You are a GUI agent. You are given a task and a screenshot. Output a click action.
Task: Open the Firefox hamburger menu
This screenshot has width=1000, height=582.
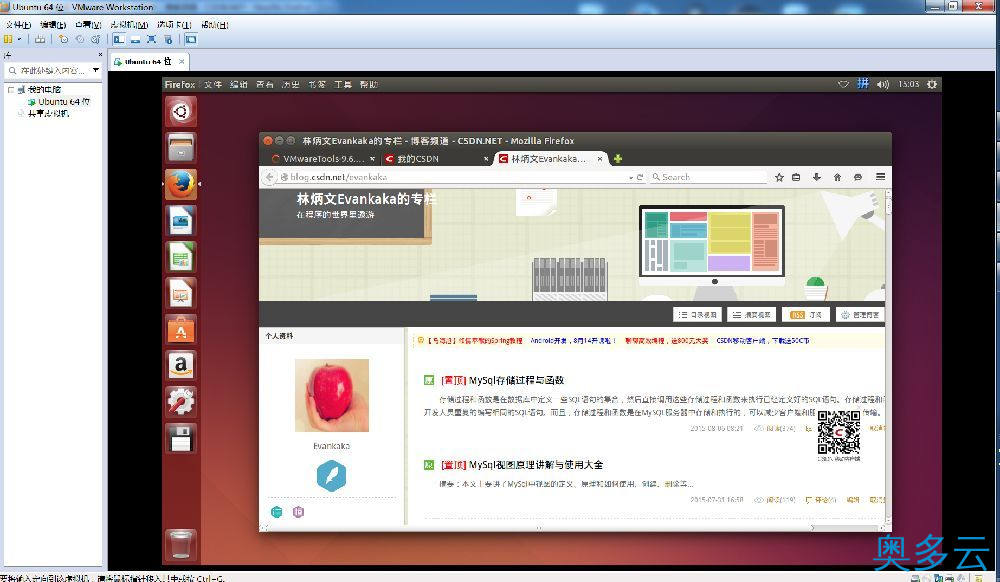879,177
